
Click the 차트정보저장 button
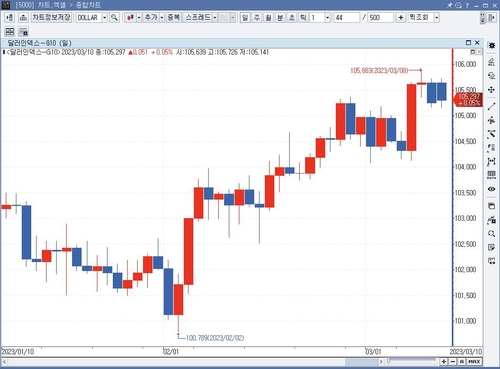[51, 17]
